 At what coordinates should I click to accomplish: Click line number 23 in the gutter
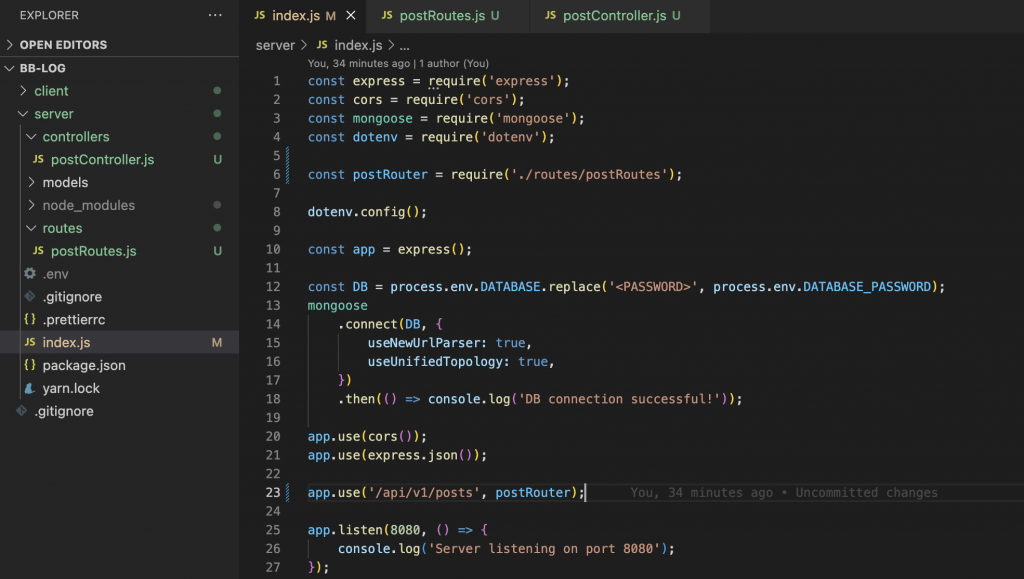click(x=273, y=492)
